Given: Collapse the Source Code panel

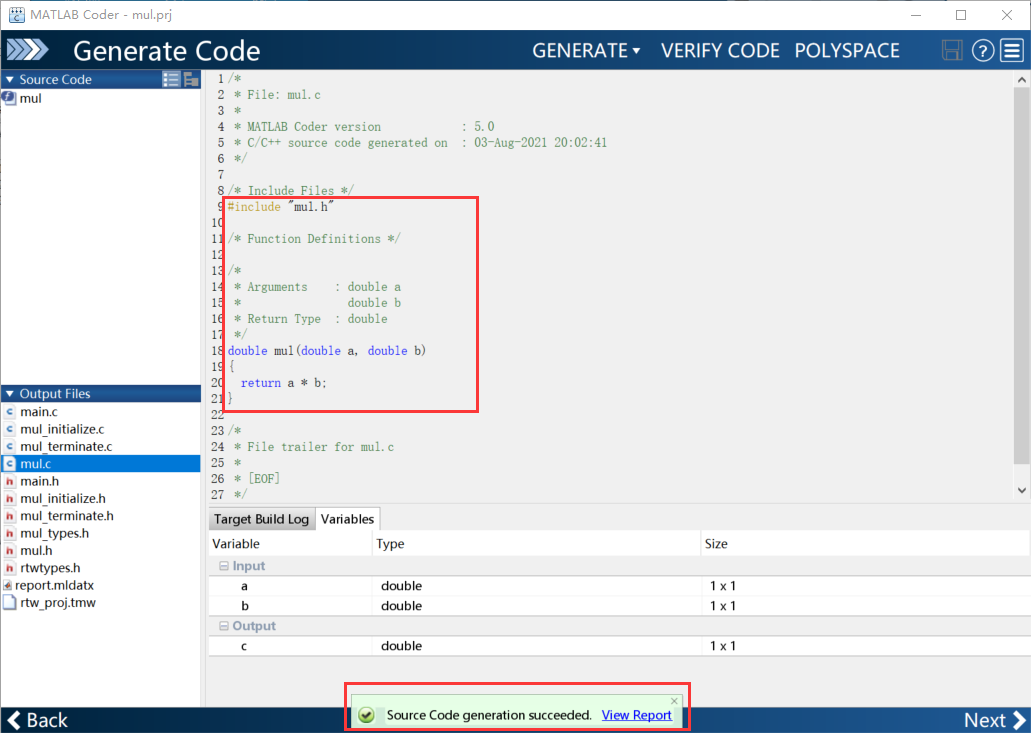Looking at the screenshot, I should pyautogui.click(x=9, y=80).
